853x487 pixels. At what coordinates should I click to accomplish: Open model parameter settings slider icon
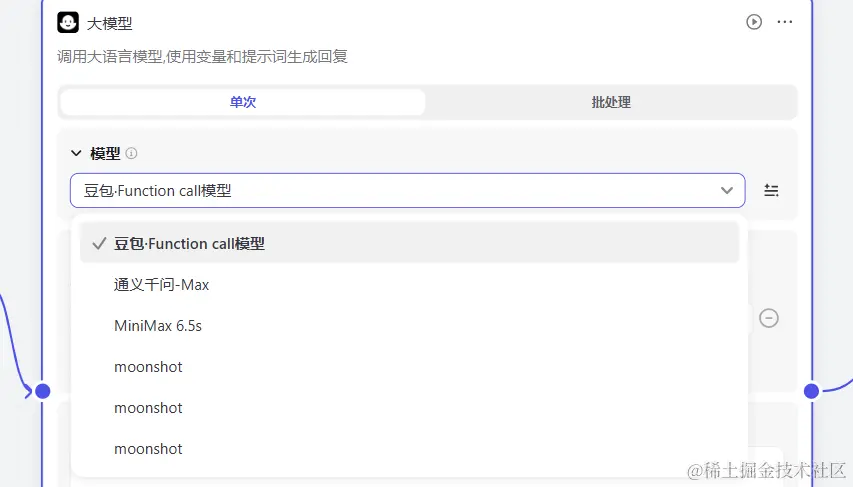(x=771, y=190)
